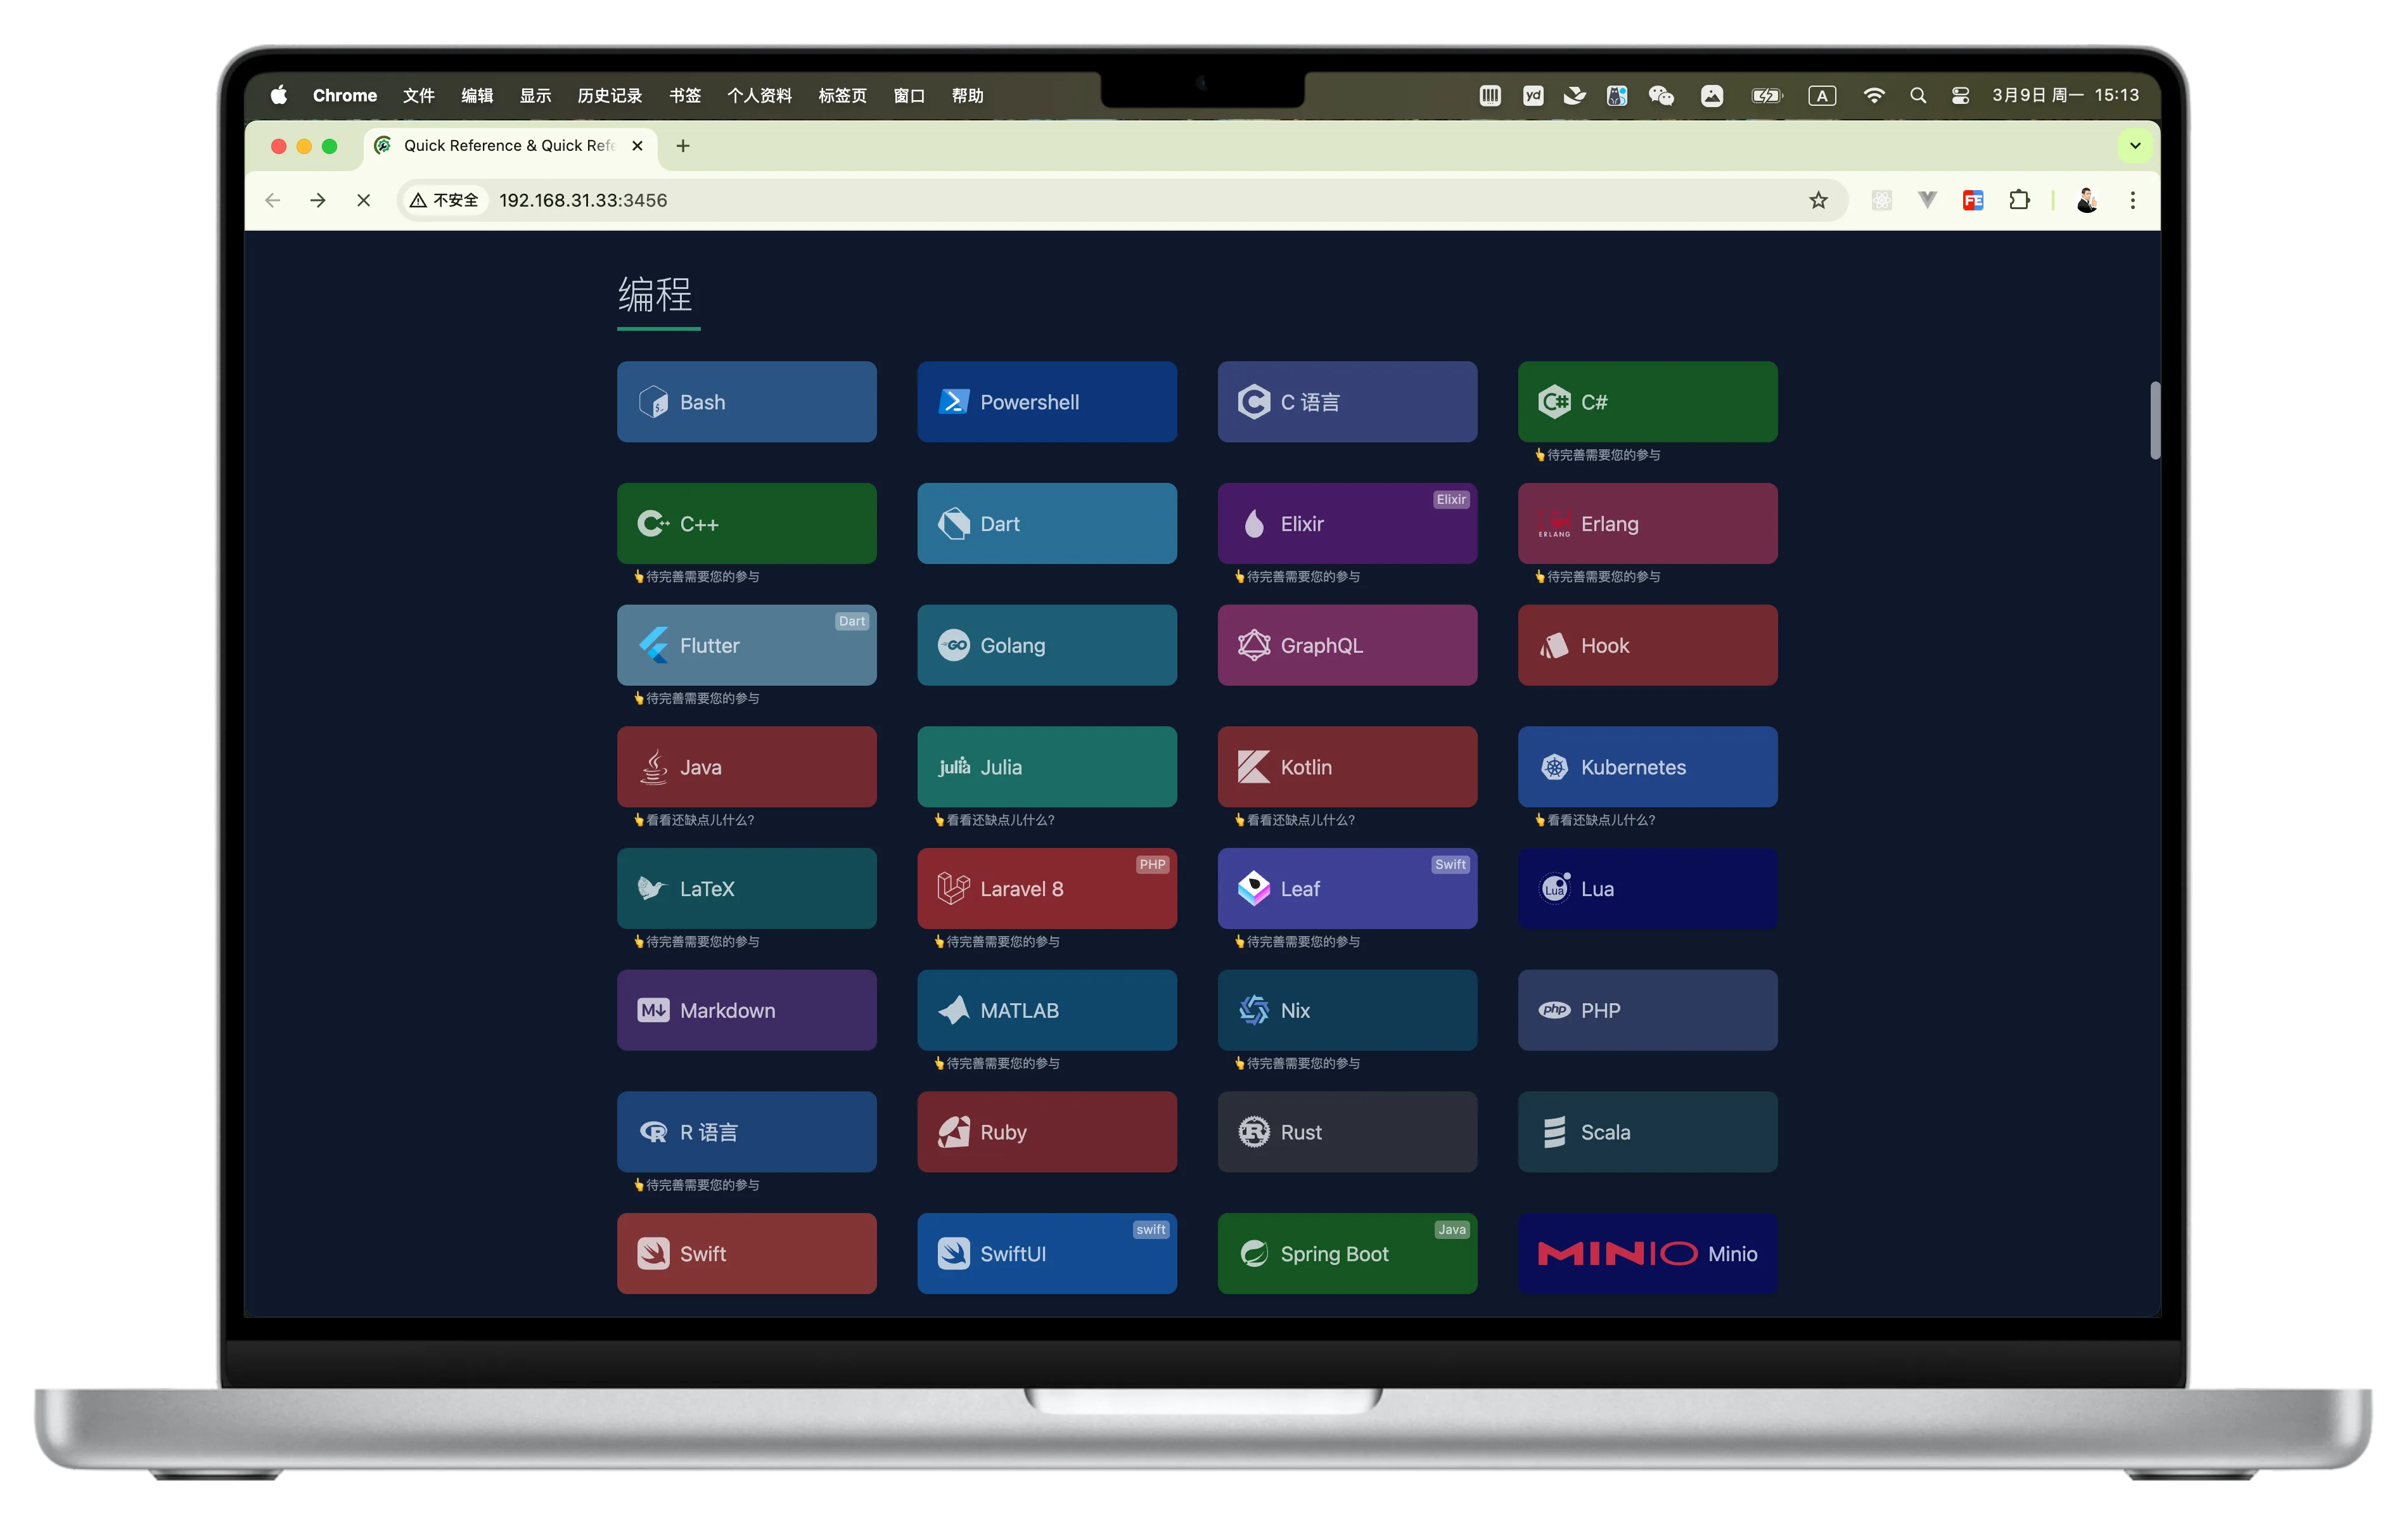This screenshot has width=2408, height=1521.
Task: Open macOS Spotlight search icon
Action: click(1917, 95)
